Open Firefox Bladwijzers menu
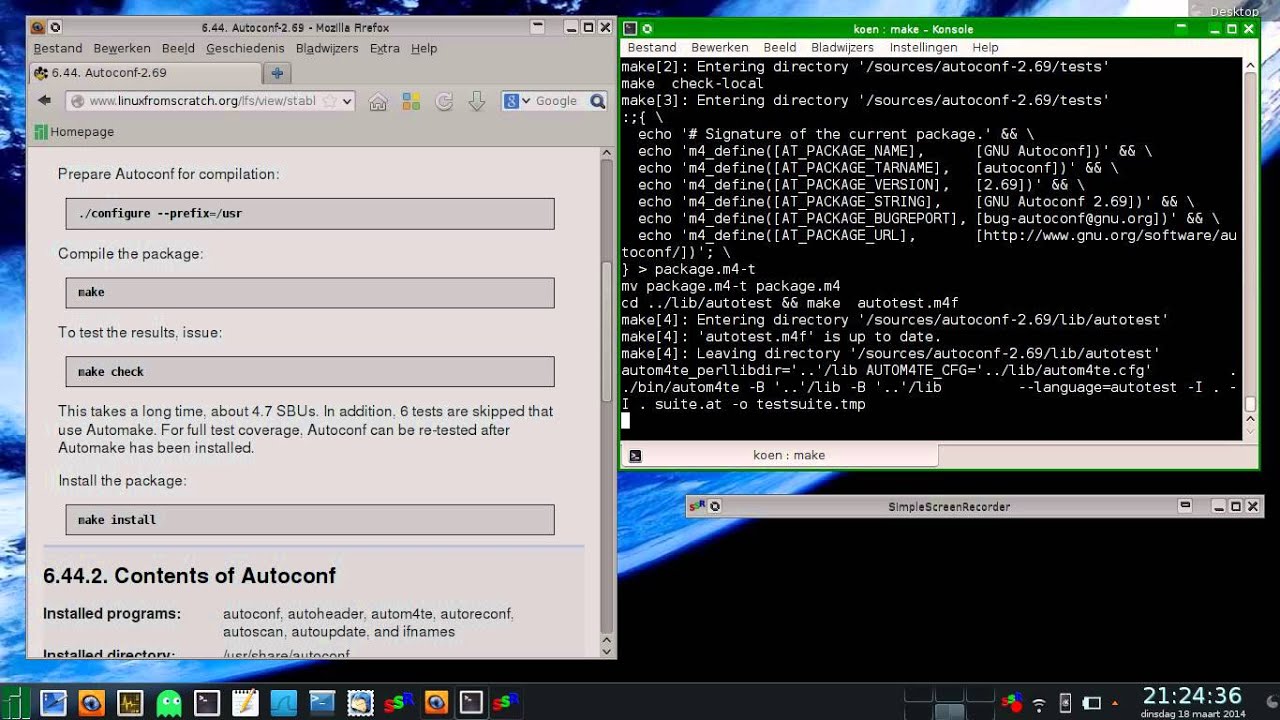 click(326, 48)
